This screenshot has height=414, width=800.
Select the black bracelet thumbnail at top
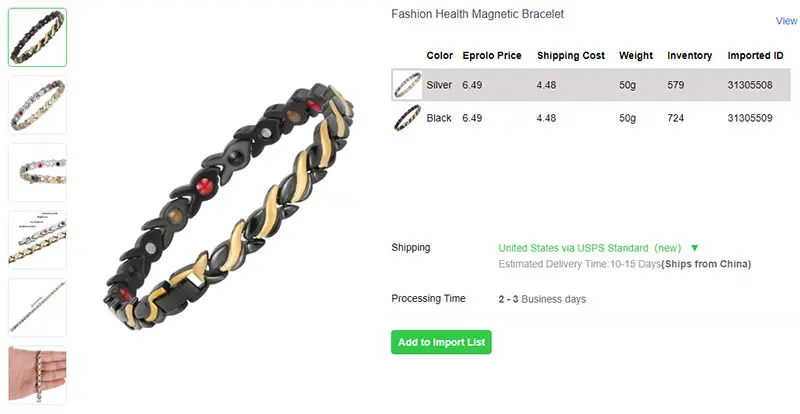[37, 37]
